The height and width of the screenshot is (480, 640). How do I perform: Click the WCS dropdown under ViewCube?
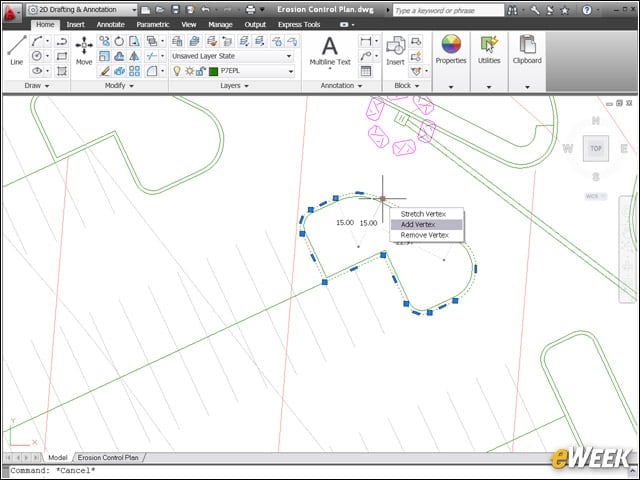tap(596, 196)
